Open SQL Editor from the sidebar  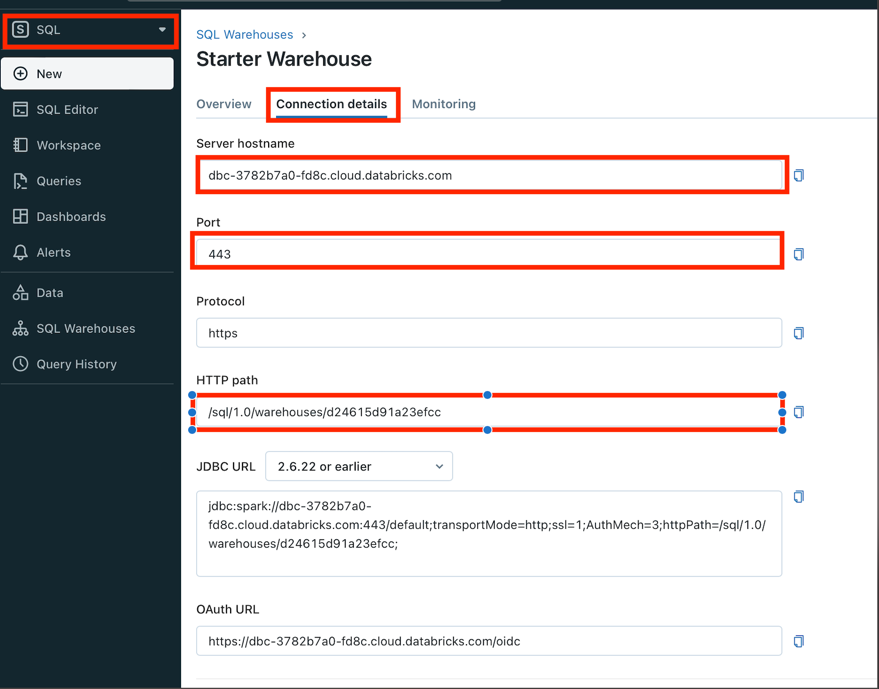tap(67, 110)
